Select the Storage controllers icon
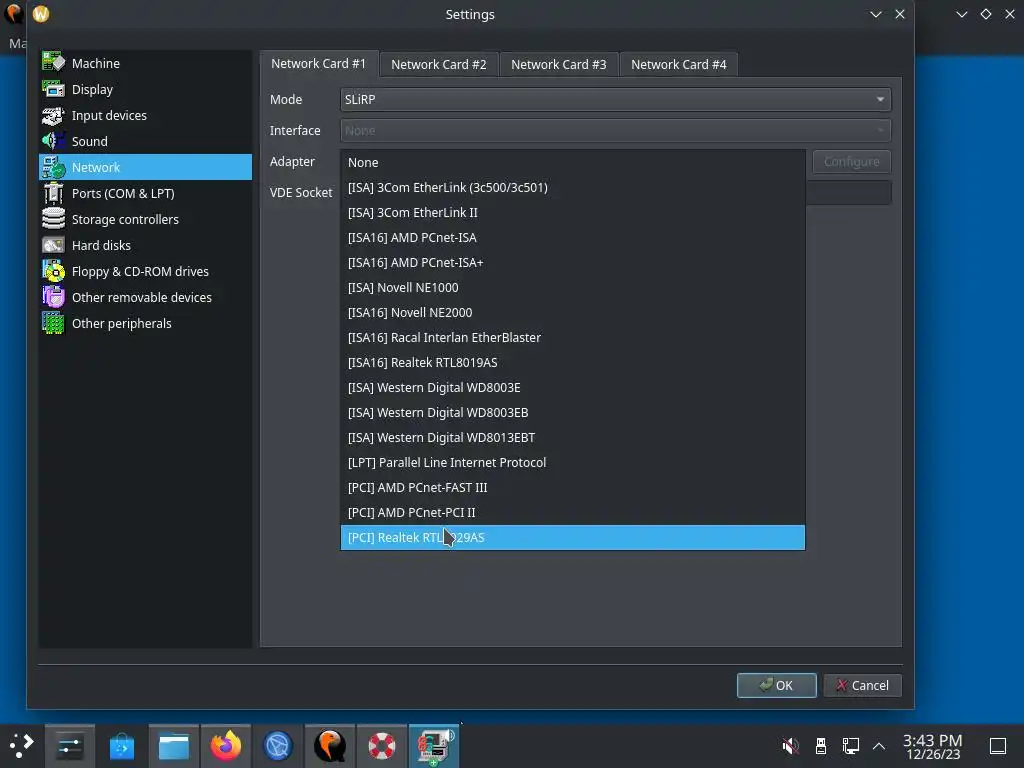This screenshot has height=768, width=1024. click(x=54, y=219)
